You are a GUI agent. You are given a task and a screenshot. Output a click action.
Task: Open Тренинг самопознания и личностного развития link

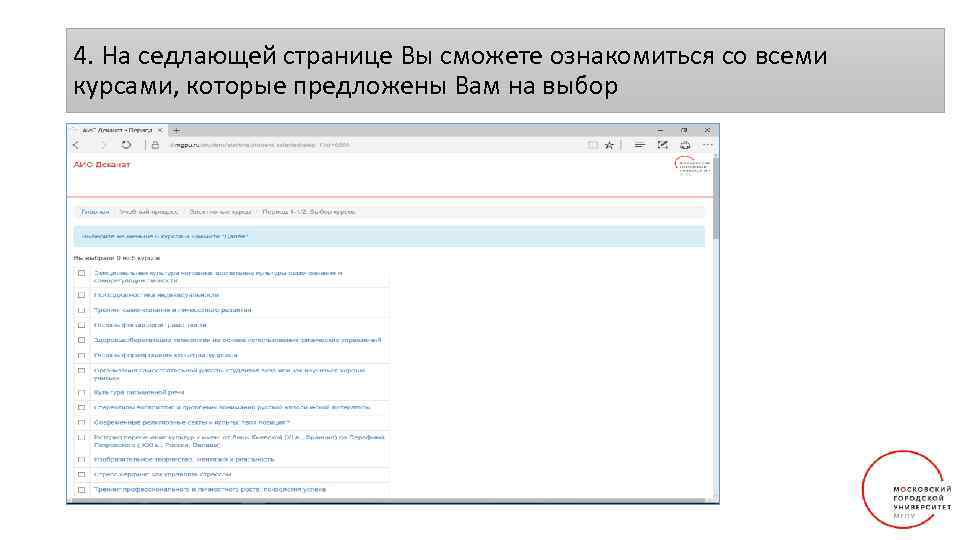coord(172,310)
